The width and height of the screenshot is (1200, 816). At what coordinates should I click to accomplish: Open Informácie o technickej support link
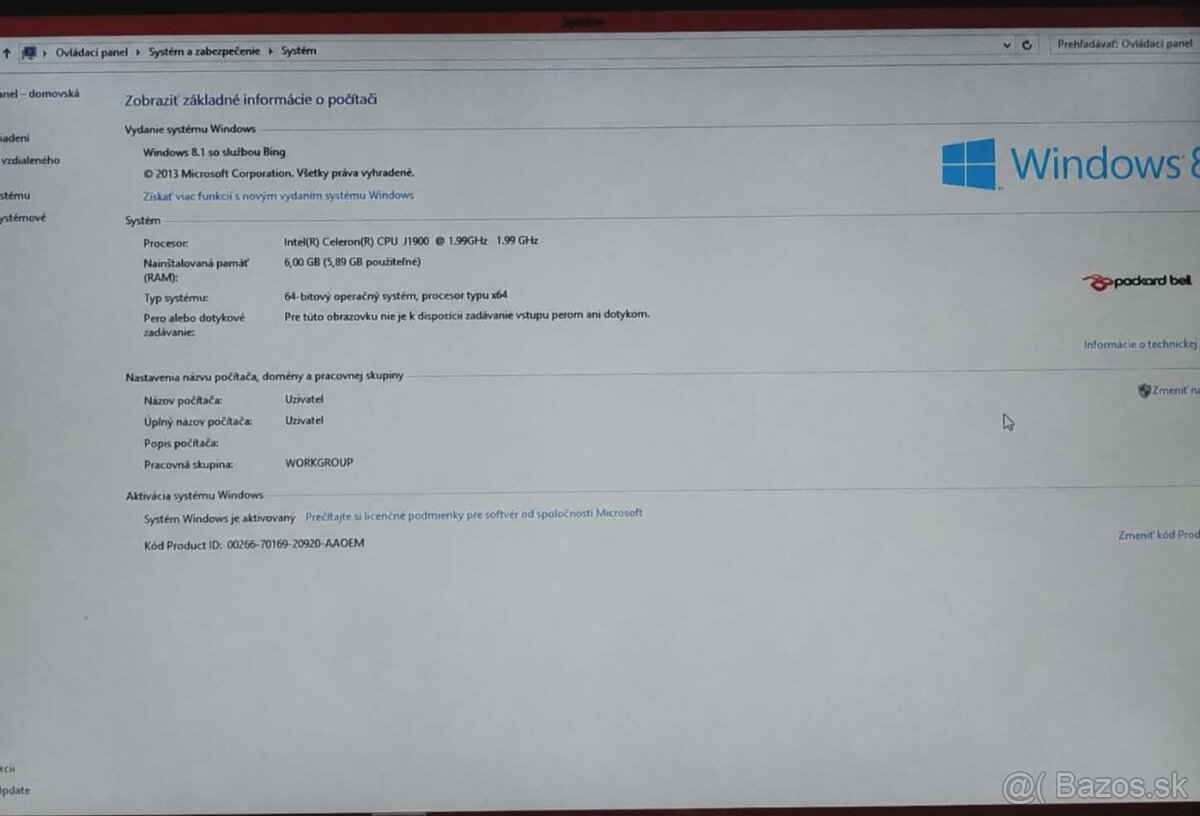click(1141, 344)
